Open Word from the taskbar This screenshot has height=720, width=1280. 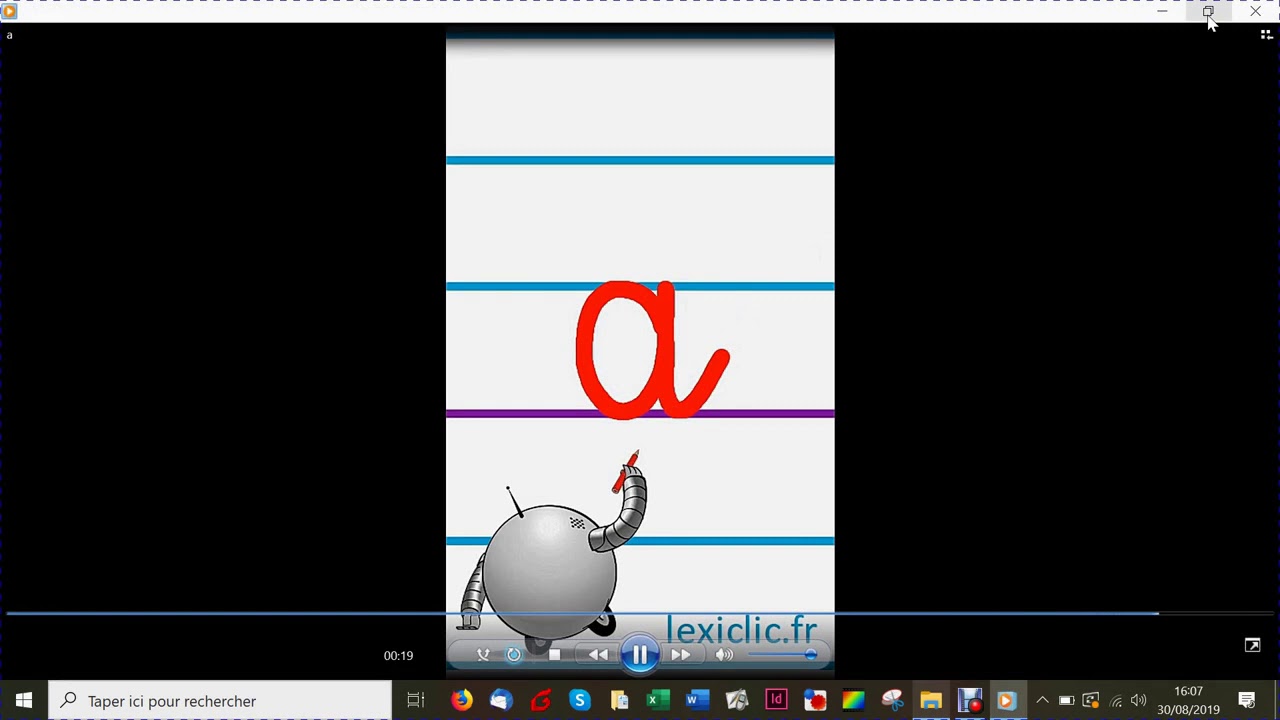696,701
